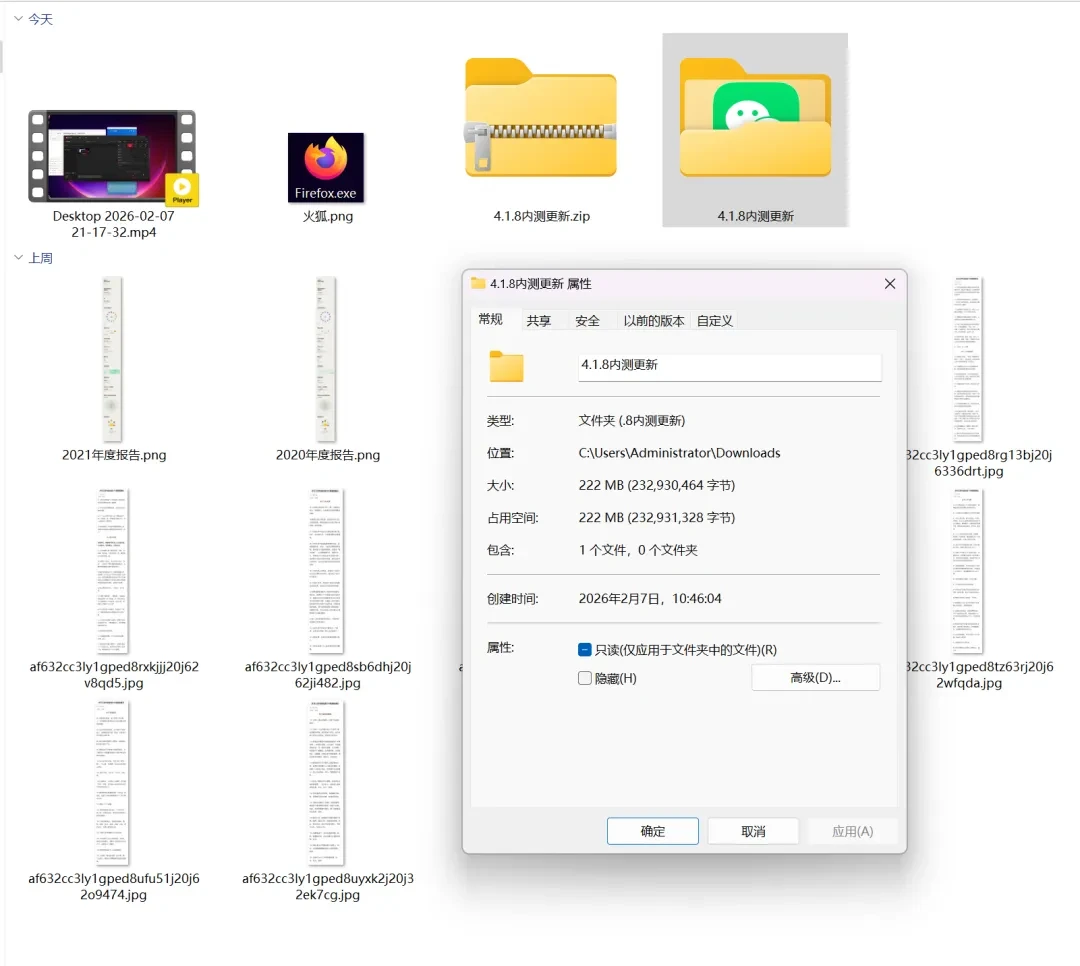The image size is (1080, 966).
Task: Open 2021年度报告.png thumbnail
Action: (x=112, y=359)
